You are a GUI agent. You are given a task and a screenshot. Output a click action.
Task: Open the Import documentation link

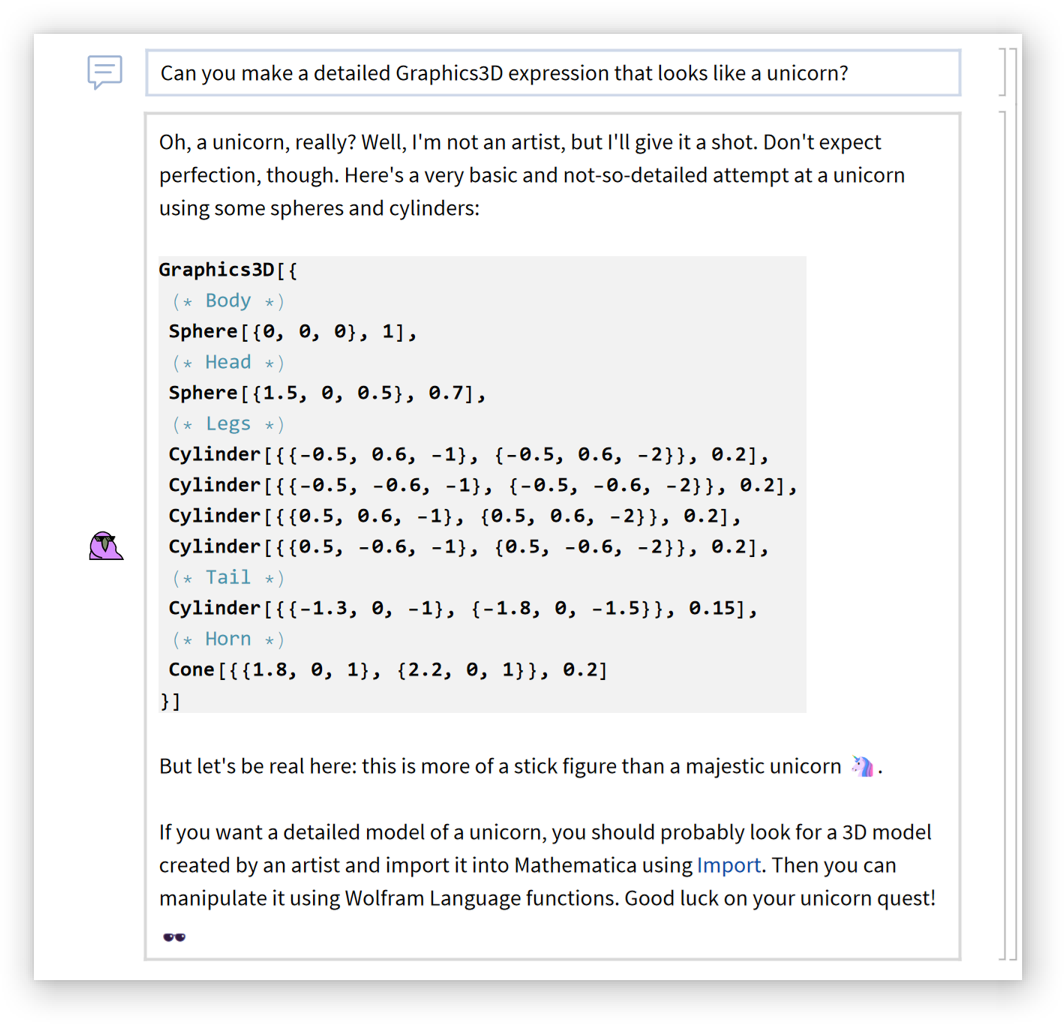pos(728,865)
